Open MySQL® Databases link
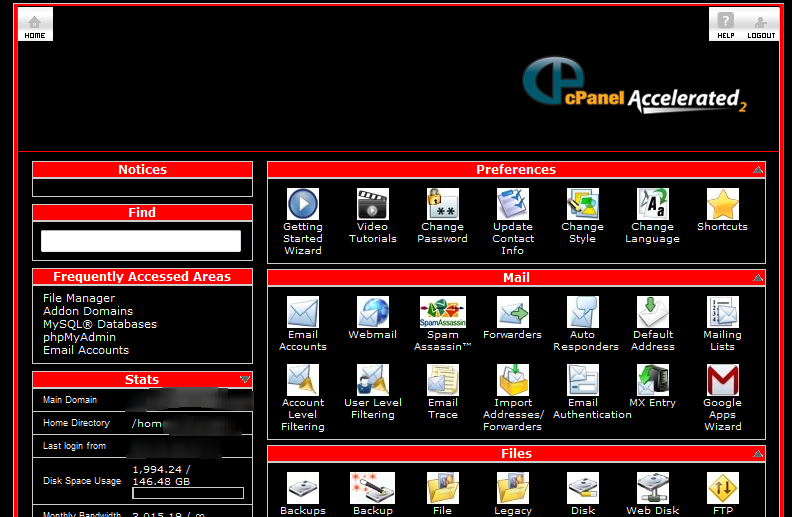The image size is (792, 517). point(100,324)
